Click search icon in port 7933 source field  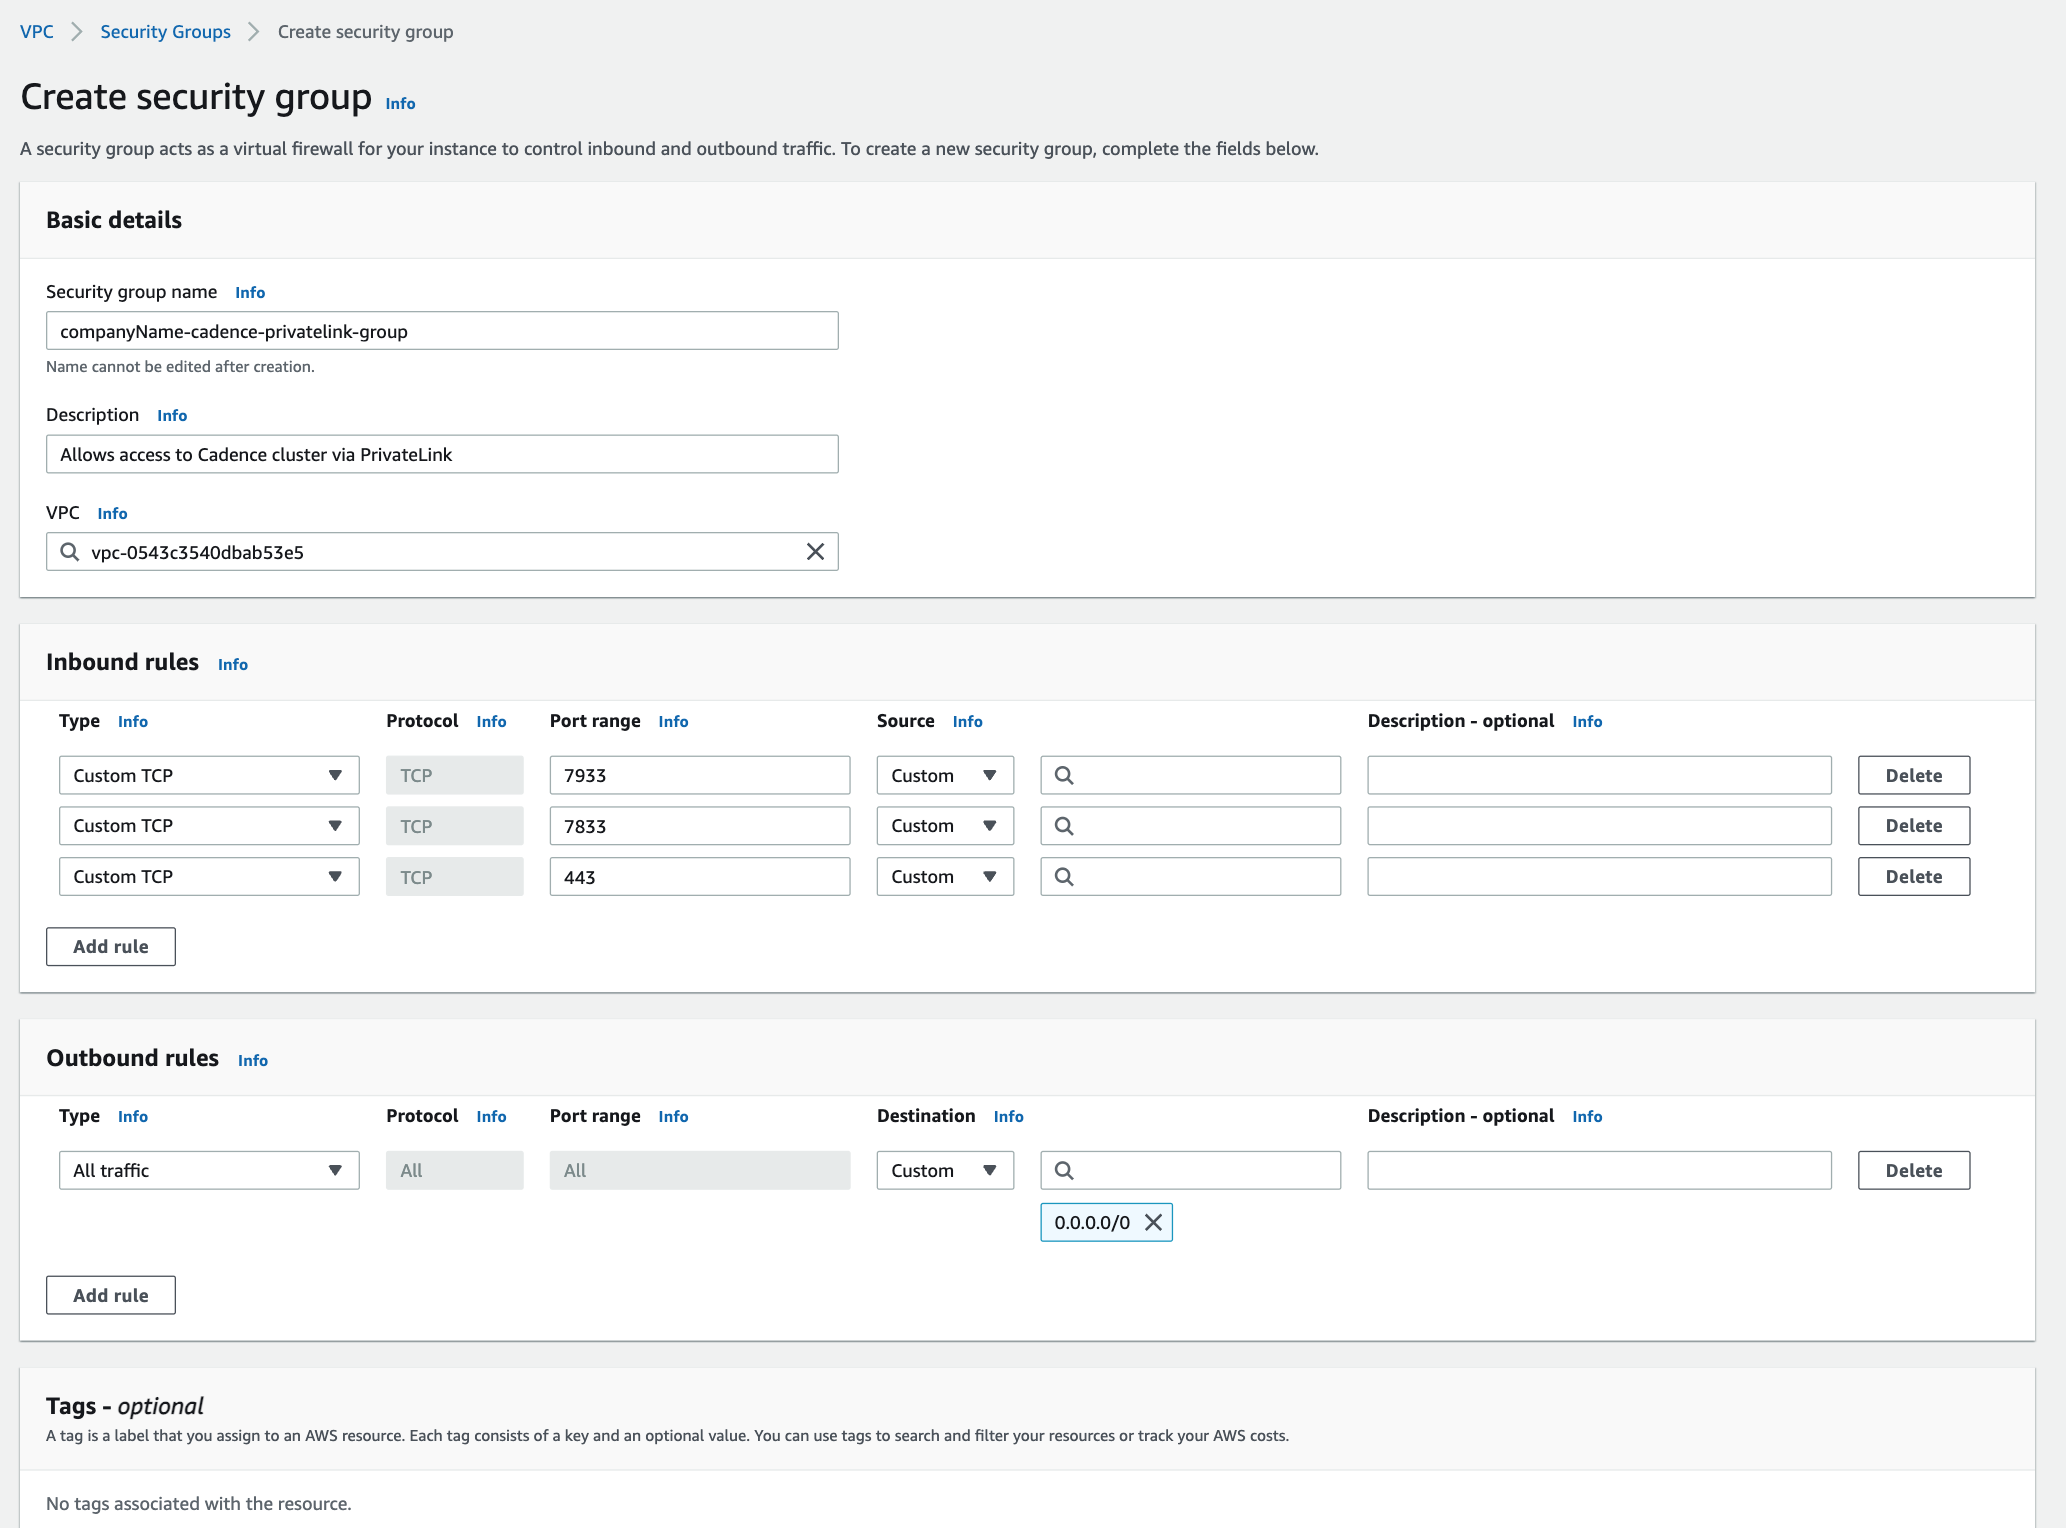1064,775
